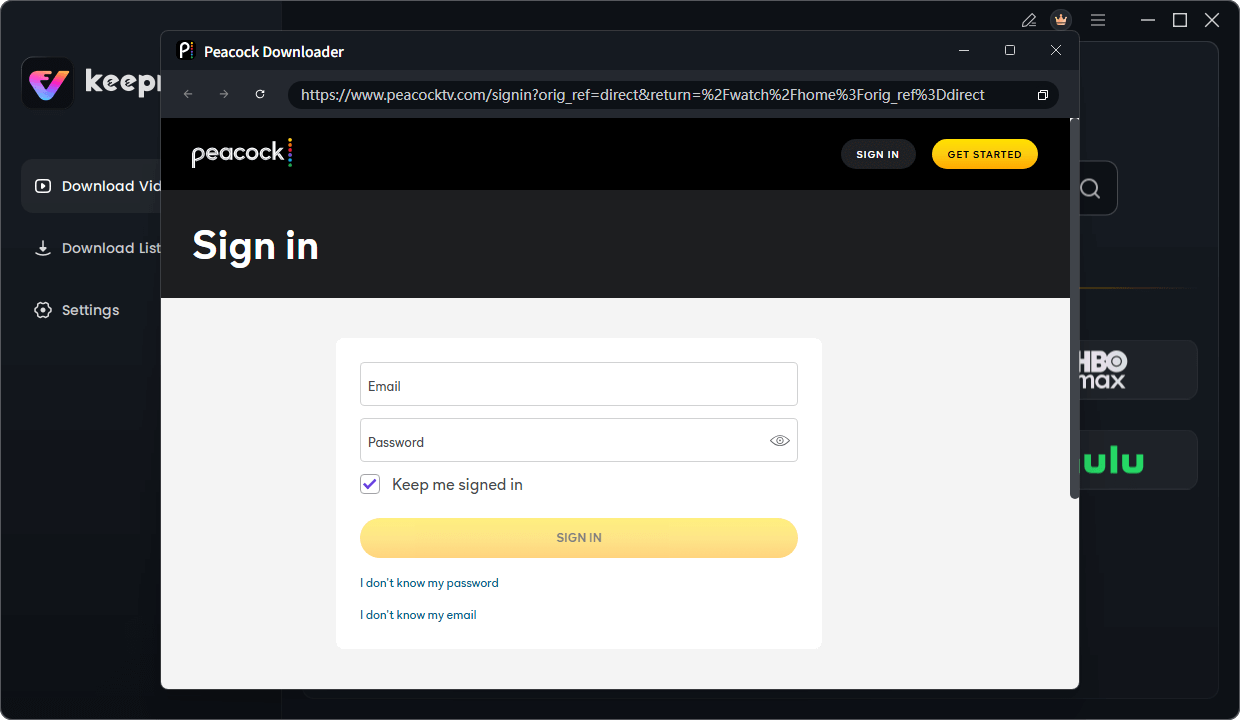Click the crown VIP icon
This screenshot has width=1240, height=720.
[1061, 19]
